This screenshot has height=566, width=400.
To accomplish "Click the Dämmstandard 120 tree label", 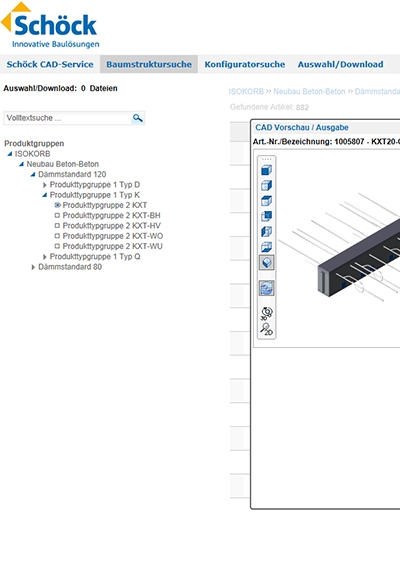I will (x=72, y=174).
